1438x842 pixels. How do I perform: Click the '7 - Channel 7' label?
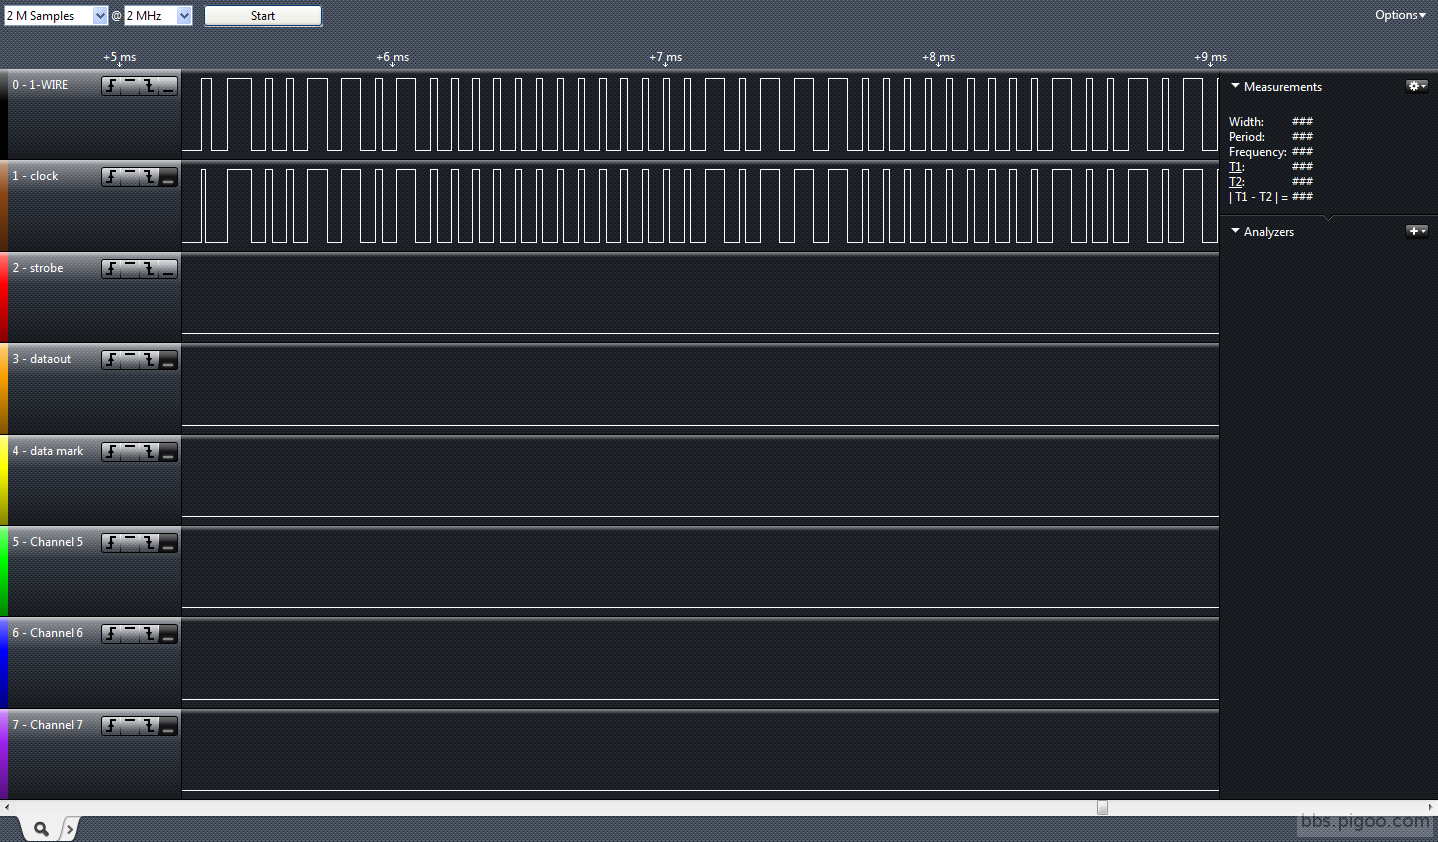click(x=47, y=725)
